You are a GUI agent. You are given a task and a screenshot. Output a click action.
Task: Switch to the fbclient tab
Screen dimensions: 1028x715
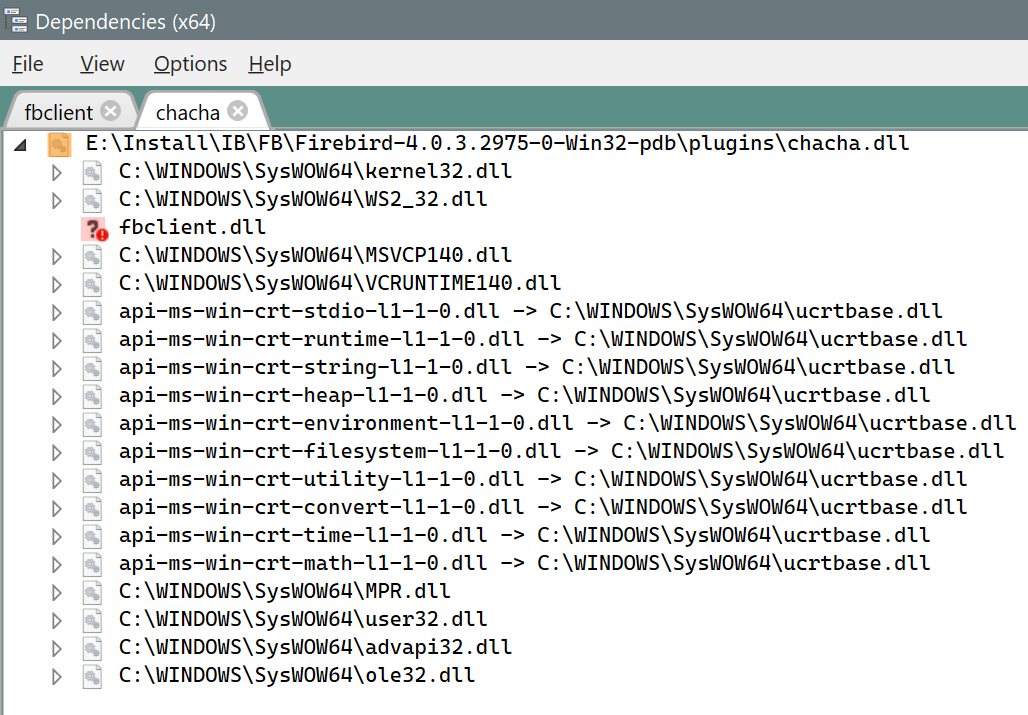tap(58, 111)
